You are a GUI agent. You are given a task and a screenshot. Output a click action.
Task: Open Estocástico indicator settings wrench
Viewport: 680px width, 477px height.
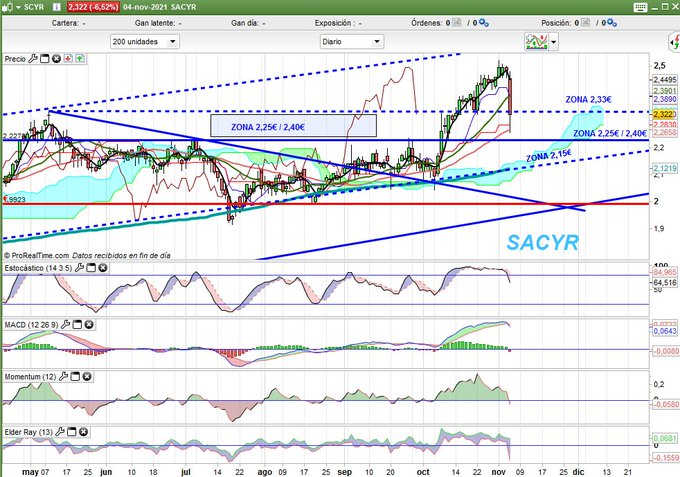coord(79,268)
